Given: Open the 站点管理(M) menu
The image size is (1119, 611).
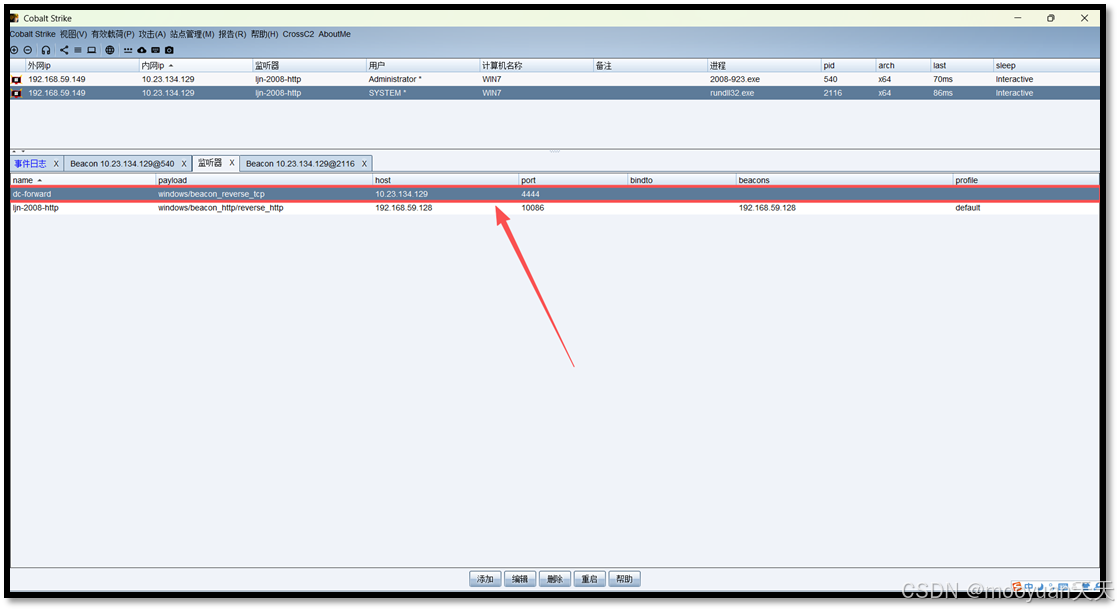Looking at the screenshot, I should click(192, 34).
